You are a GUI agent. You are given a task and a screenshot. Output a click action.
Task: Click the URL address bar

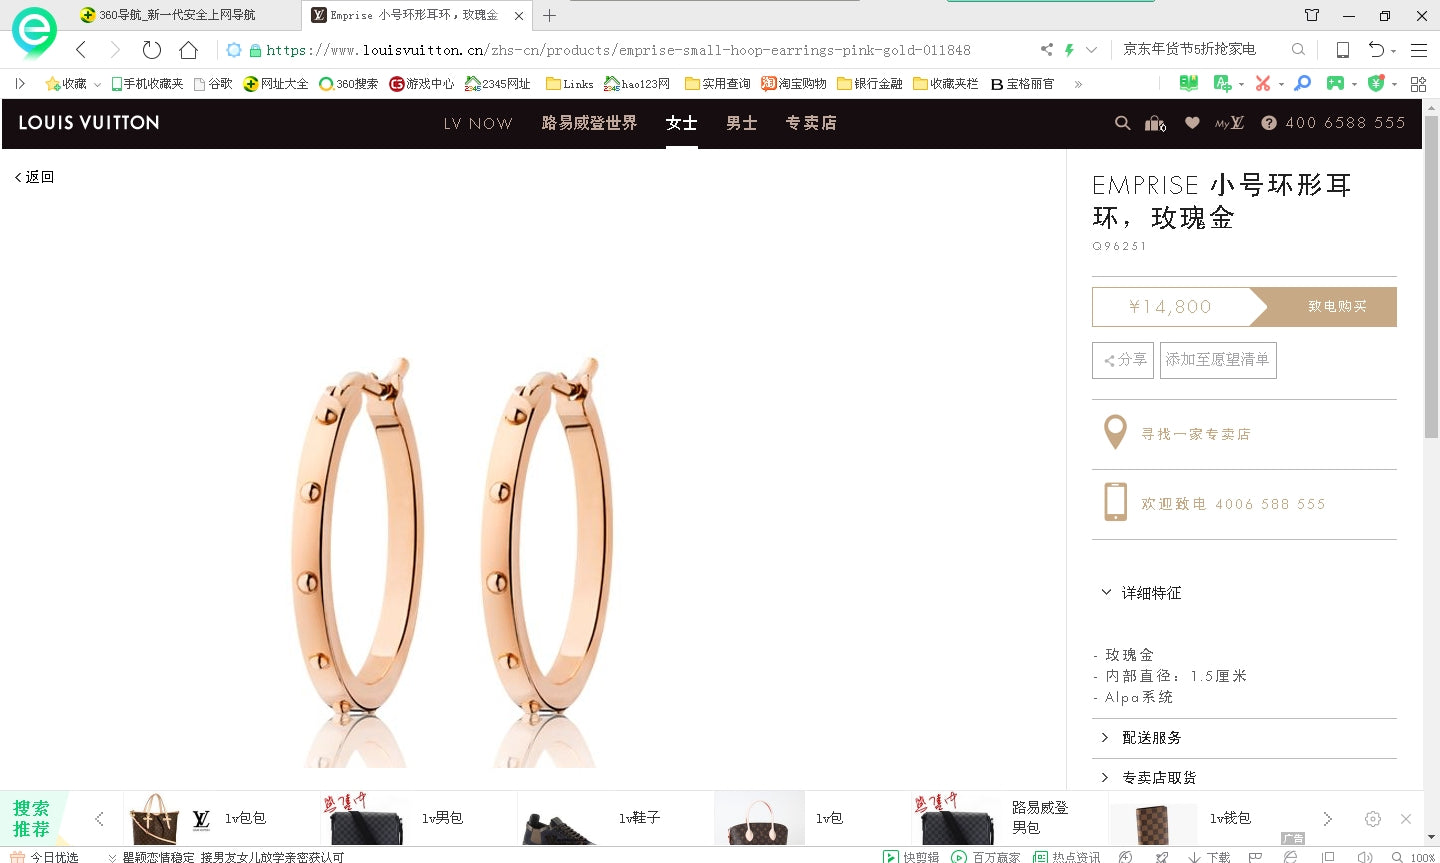[620, 50]
